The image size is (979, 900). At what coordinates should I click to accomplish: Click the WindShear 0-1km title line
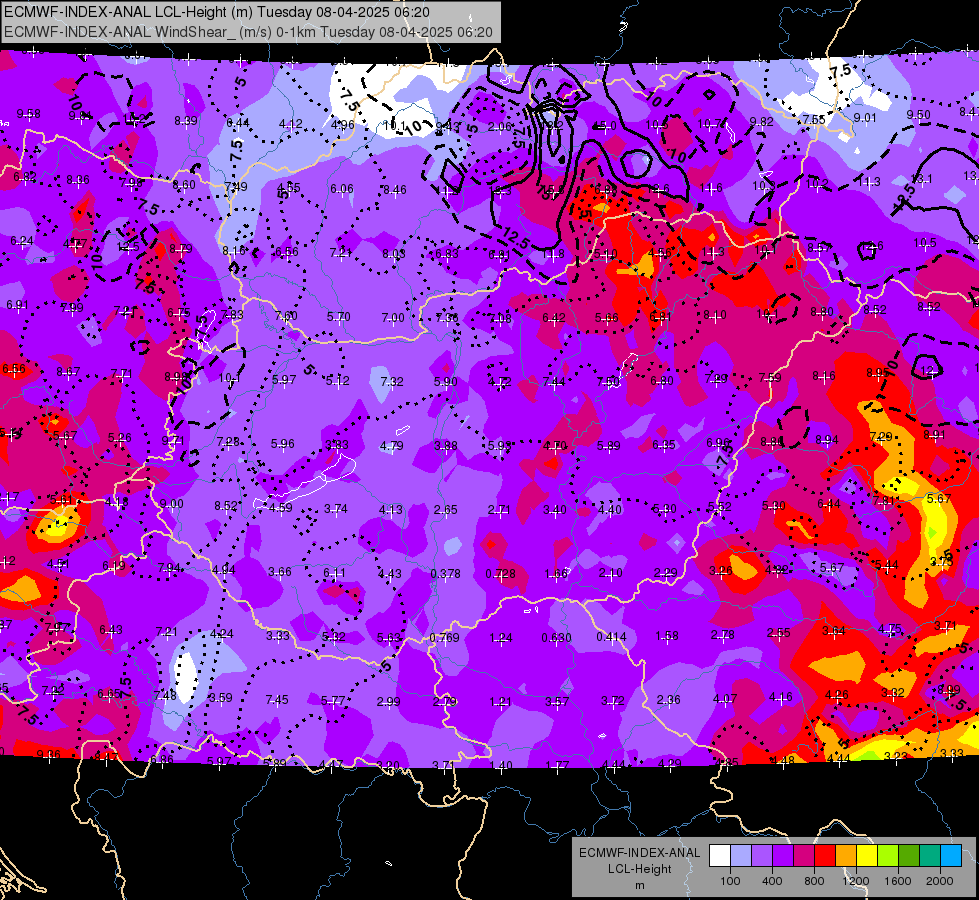pos(248,32)
